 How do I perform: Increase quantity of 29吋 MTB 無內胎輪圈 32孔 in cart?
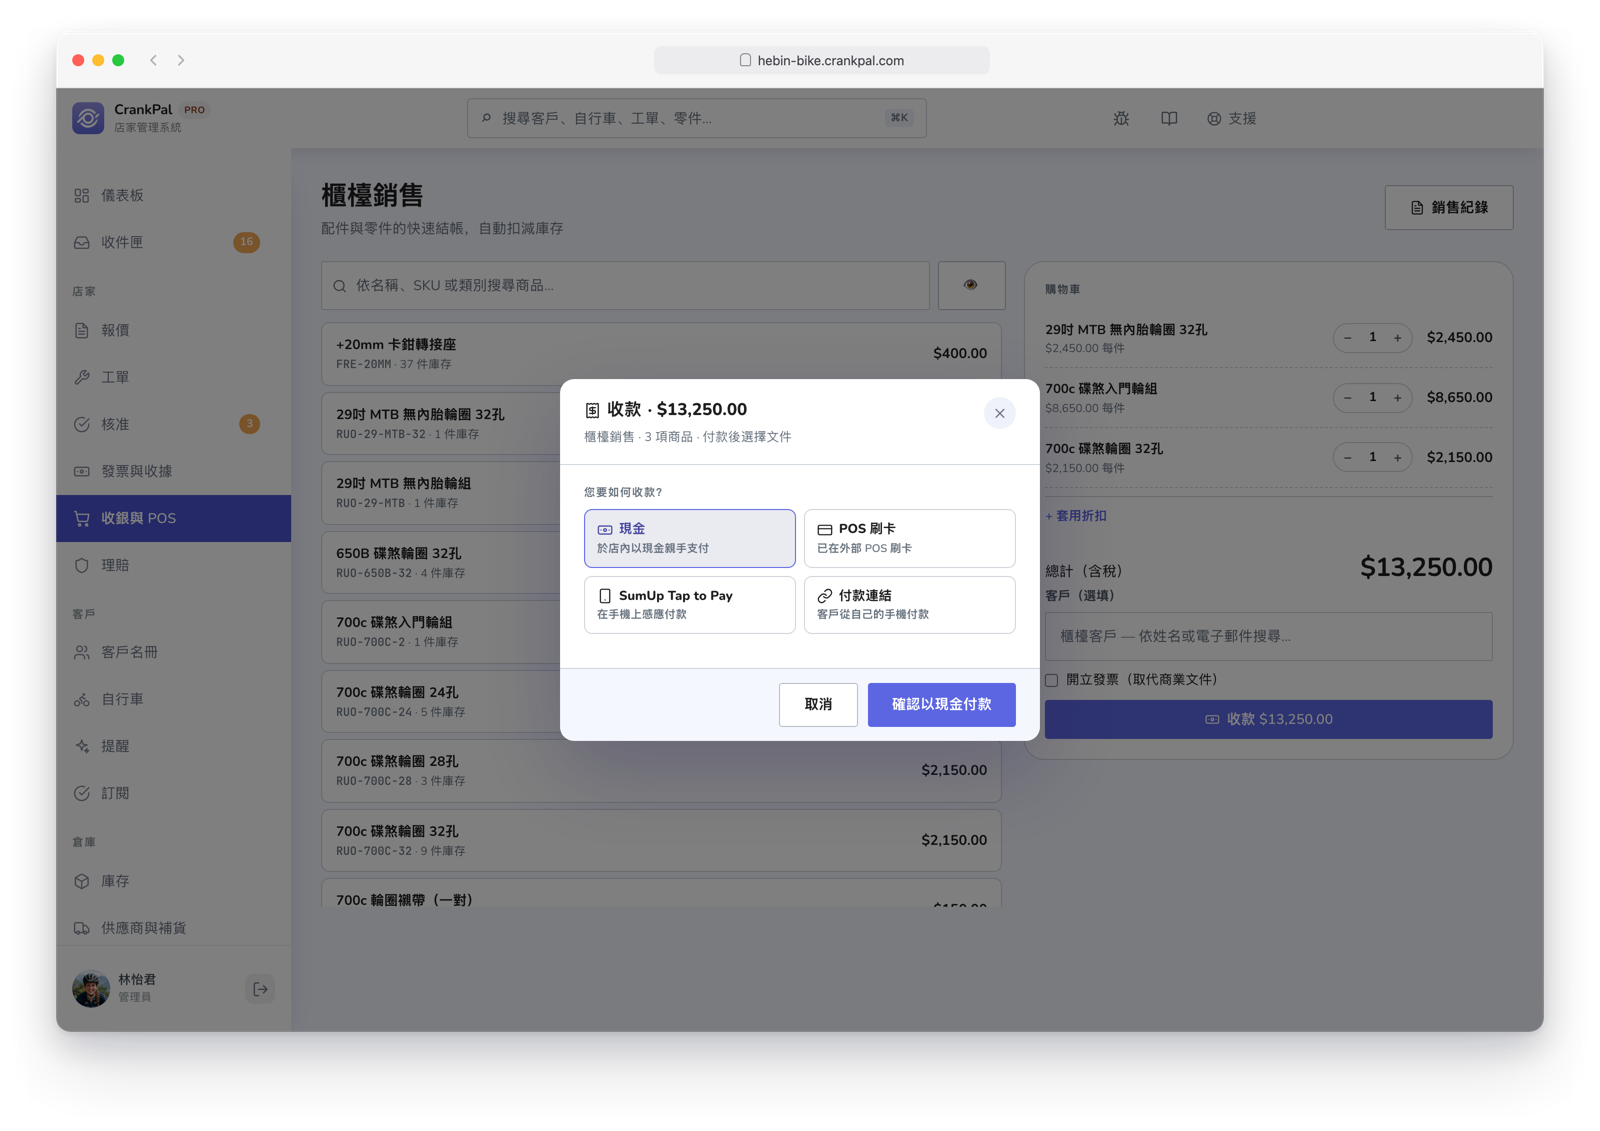[1398, 338]
